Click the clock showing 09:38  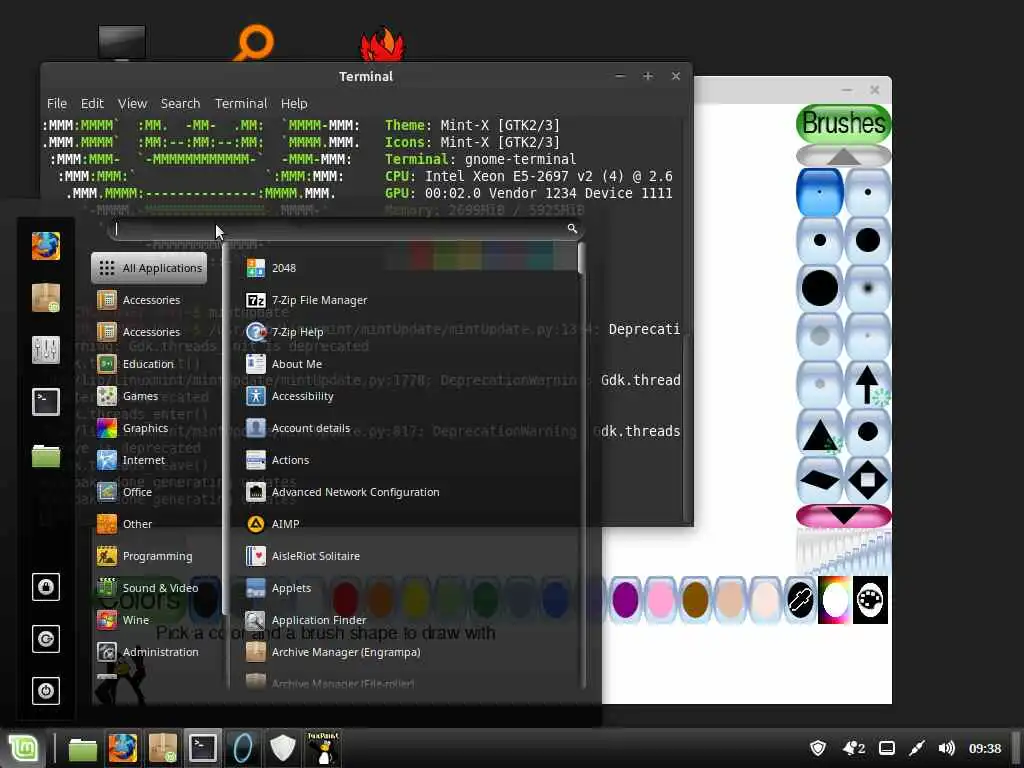[x=985, y=748]
